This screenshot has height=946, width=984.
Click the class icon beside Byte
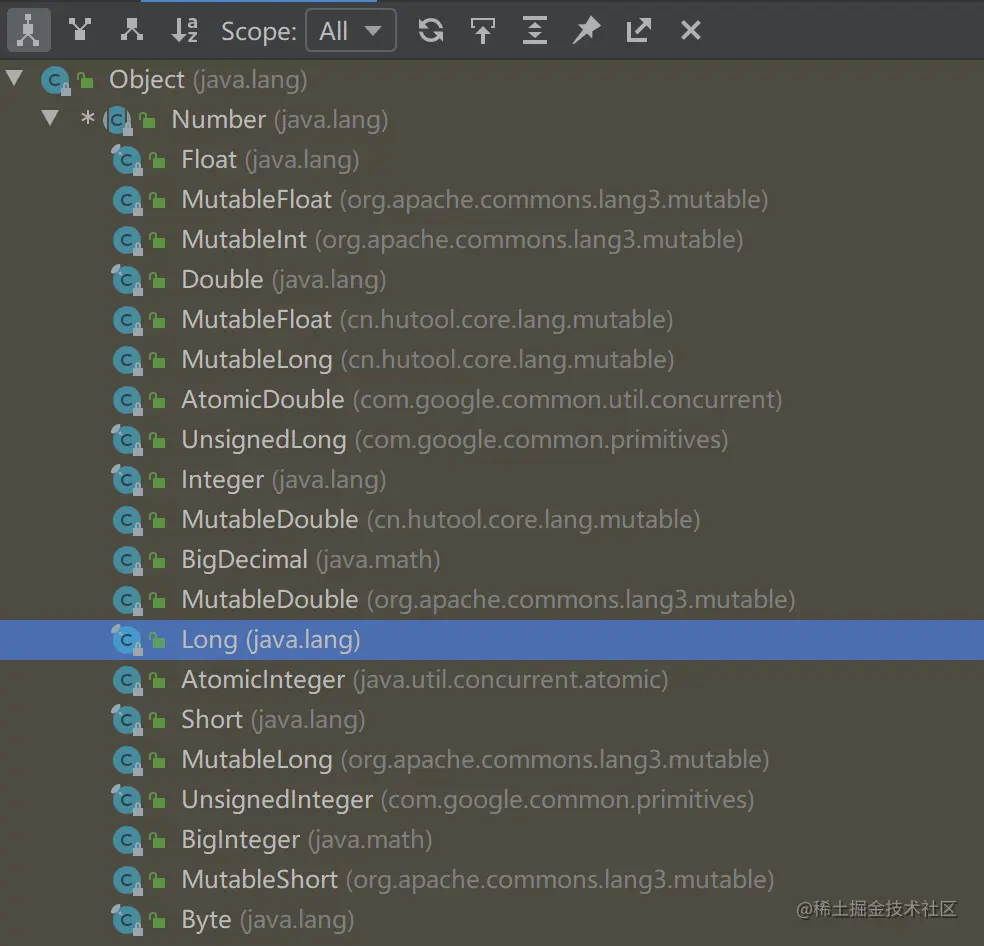(x=127, y=920)
